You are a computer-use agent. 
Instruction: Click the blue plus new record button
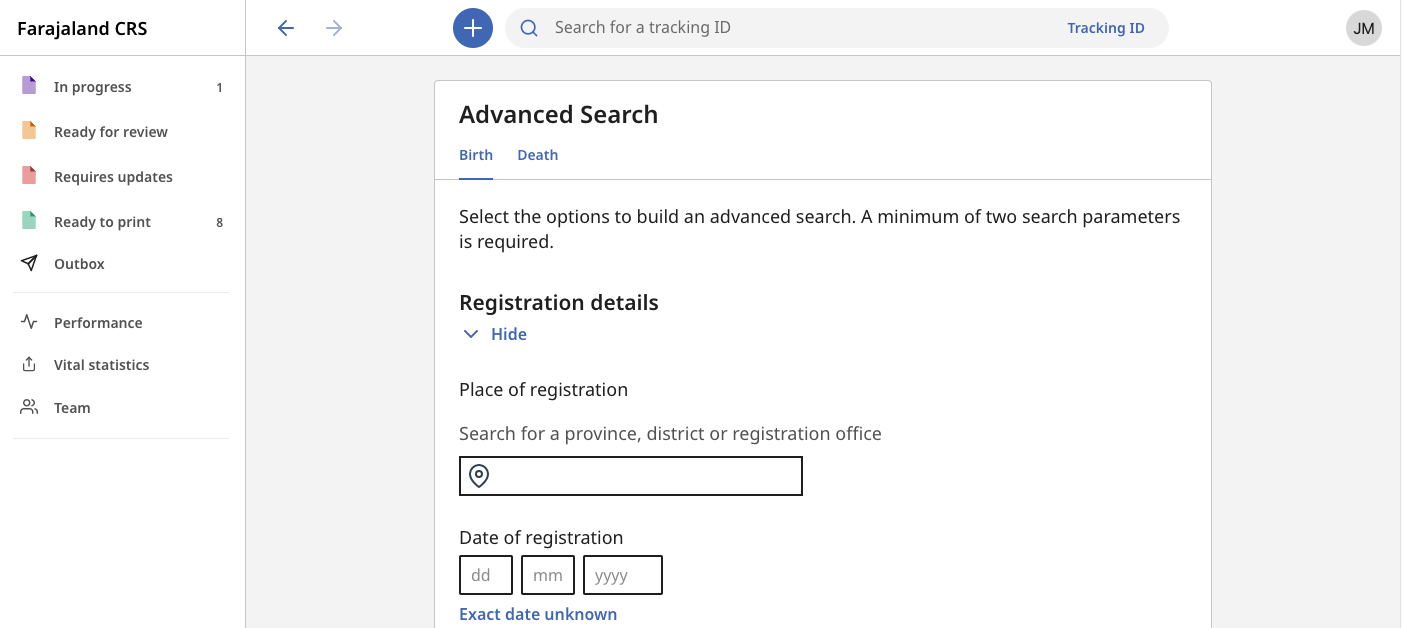[473, 28]
